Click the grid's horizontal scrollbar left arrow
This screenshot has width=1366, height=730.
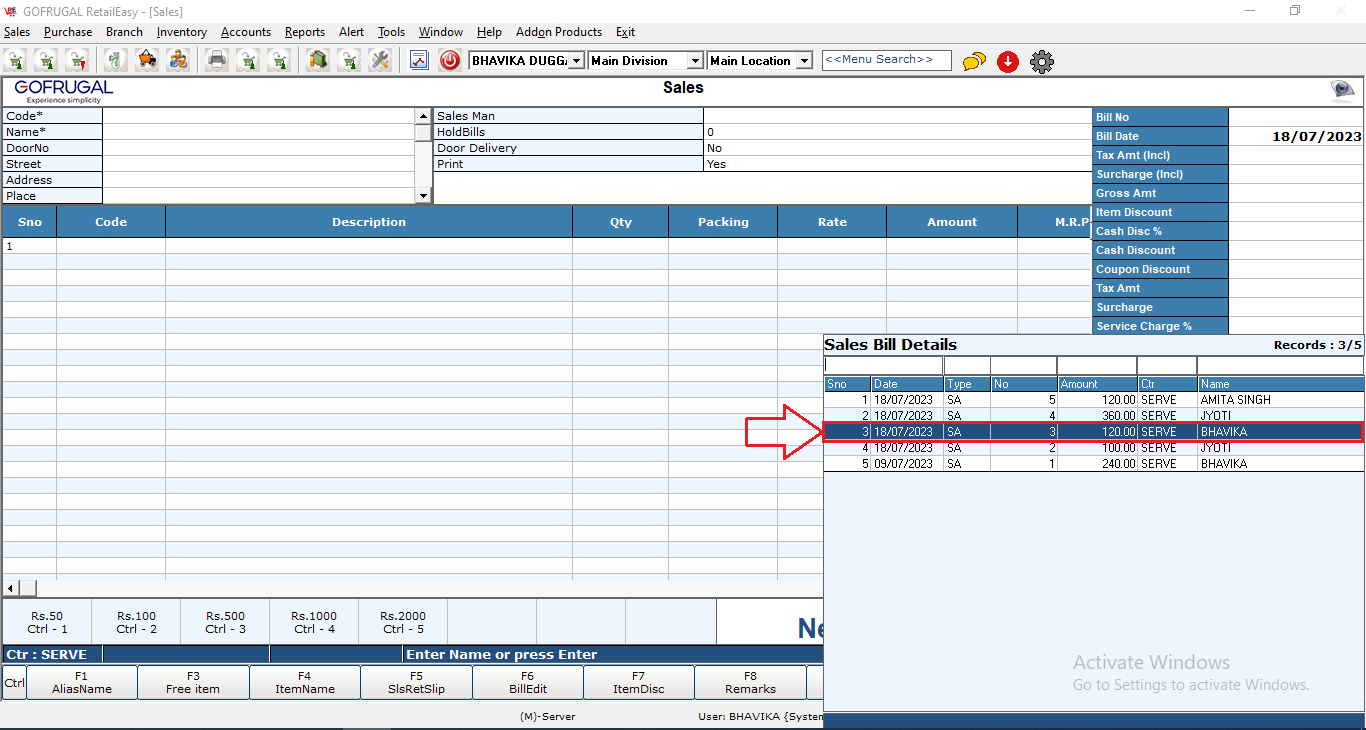tap(11, 588)
